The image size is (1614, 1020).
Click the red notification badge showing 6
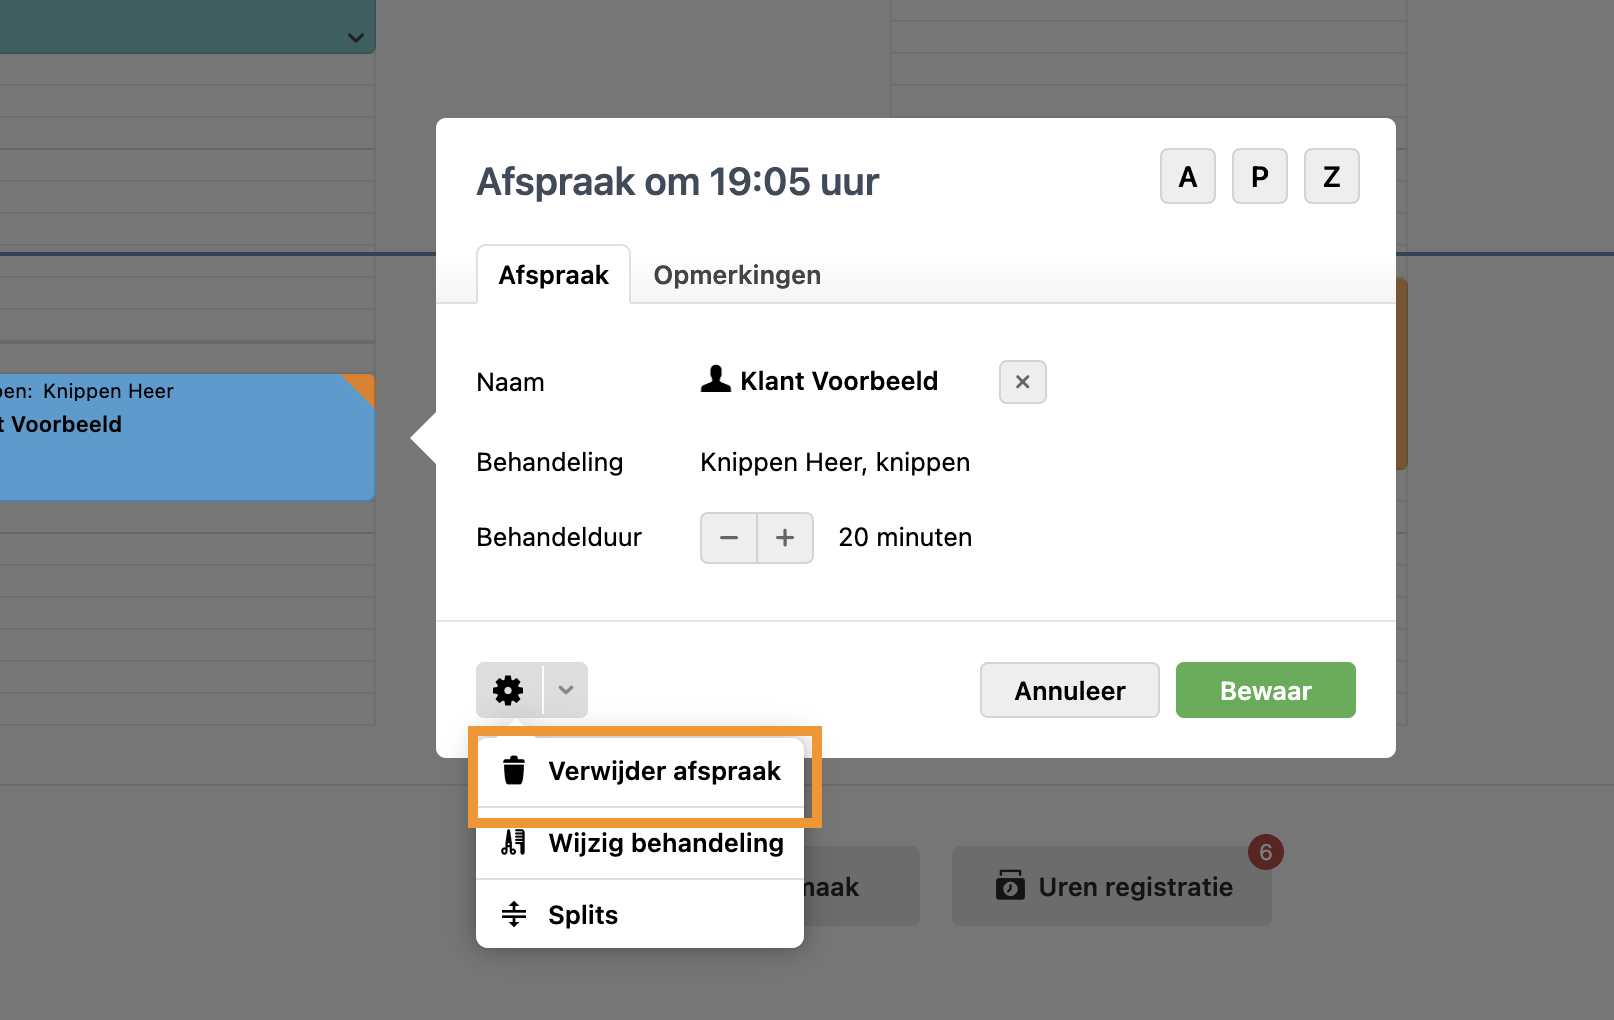[x=1265, y=852]
